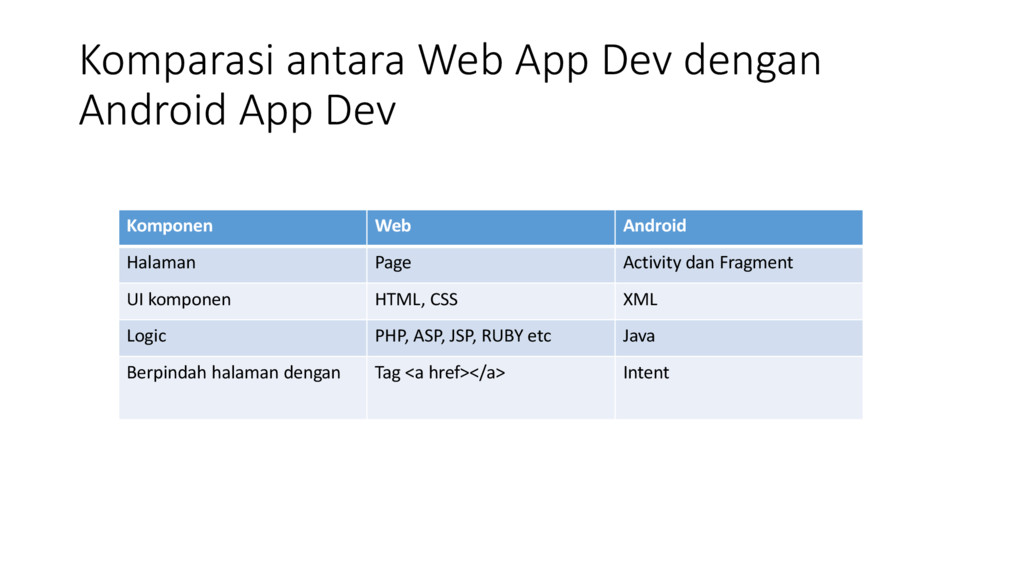
Task: Select the 'Web' header cell
Action: [490, 227]
